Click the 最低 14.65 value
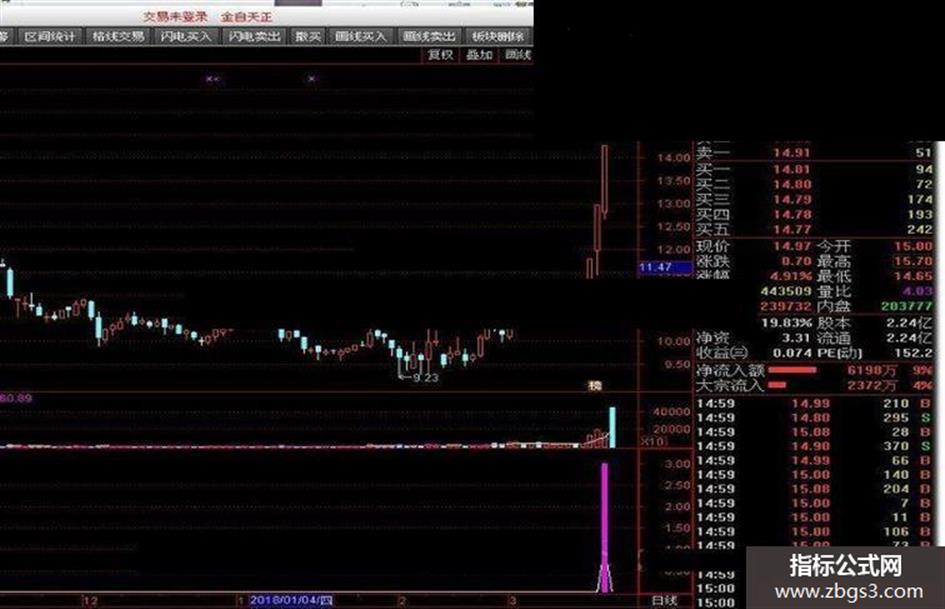Image resolution: width=945 pixels, height=609 pixels. (x=913, y=276)
